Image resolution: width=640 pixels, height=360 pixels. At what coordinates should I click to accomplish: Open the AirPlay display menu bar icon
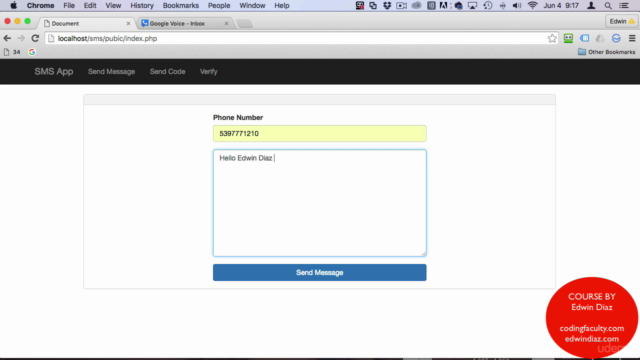click(x=472, y=5)
